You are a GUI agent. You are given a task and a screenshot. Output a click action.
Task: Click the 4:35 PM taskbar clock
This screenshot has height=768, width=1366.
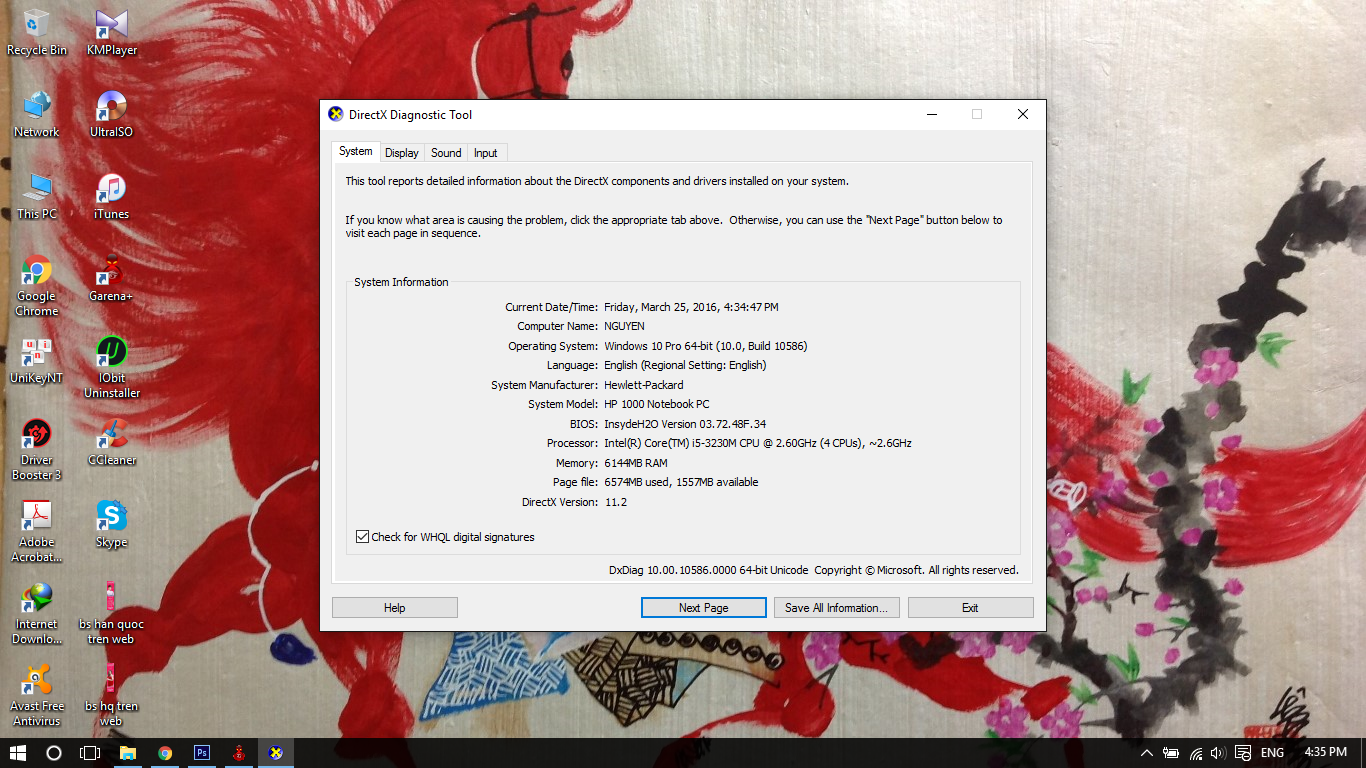click(x=1325, y=753)
